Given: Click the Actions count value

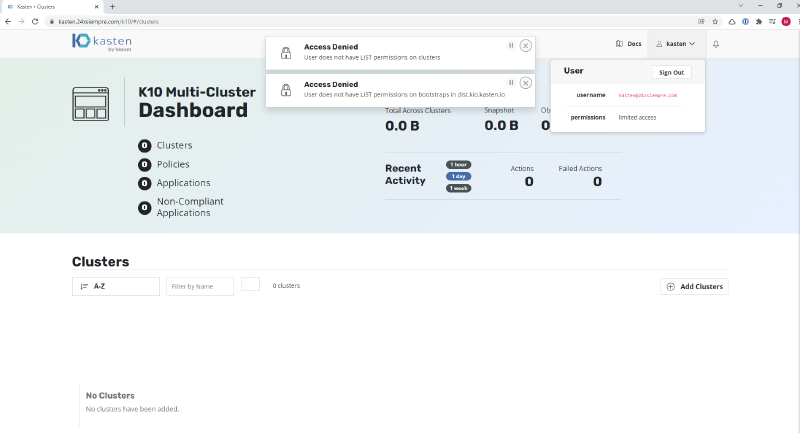Looking at the screenshot, I should pyautogui.click(x=529, y=182).
